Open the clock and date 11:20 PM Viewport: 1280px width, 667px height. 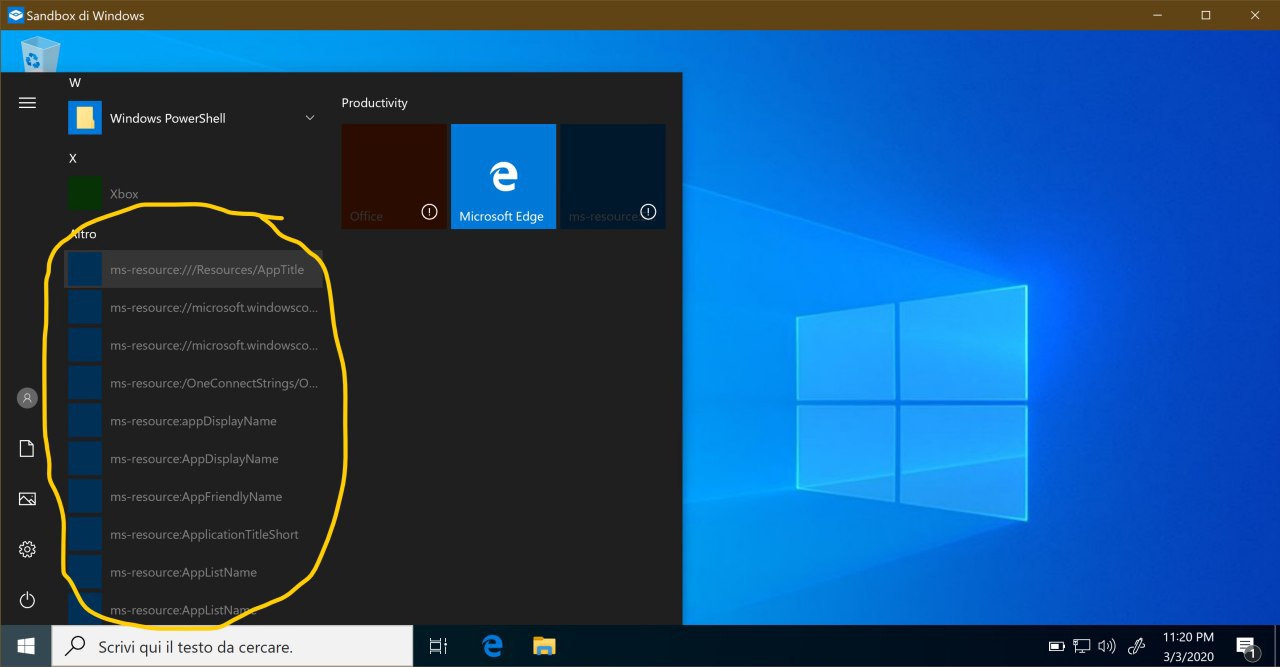[x=1188, y=646]
